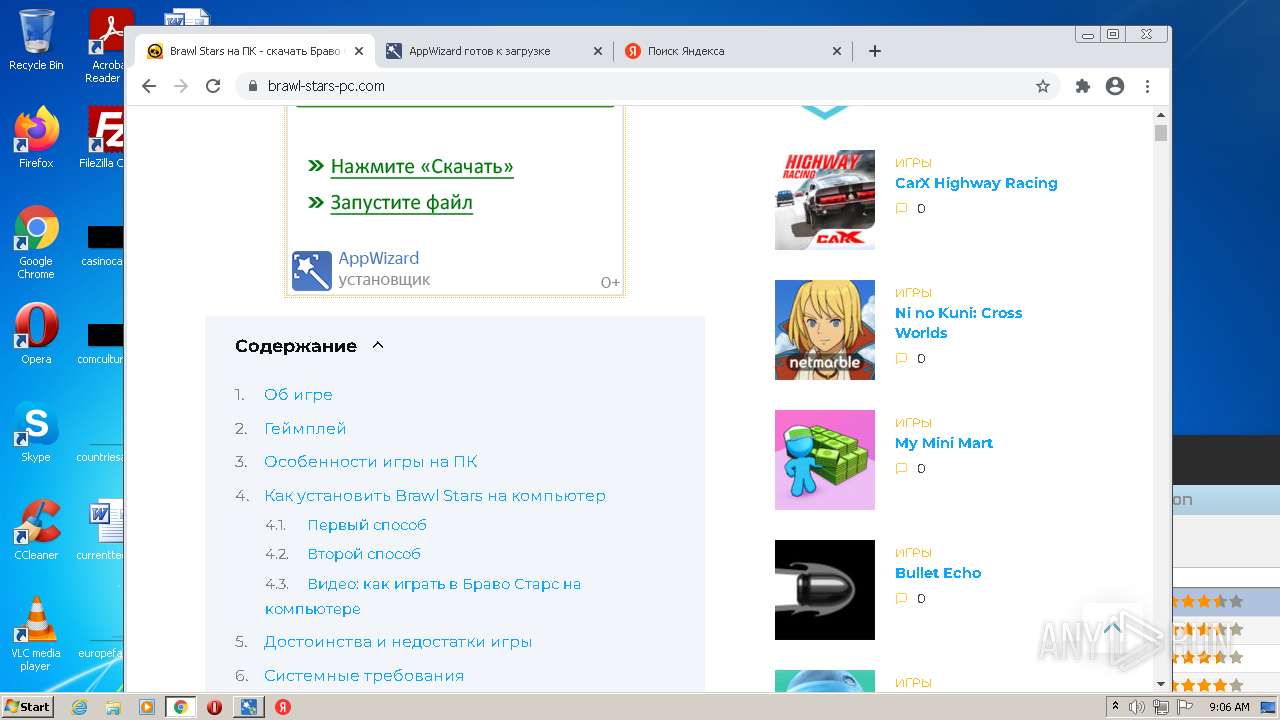The width and height of the screenshot is (1280, 720).
Task: Open the File Explorer taskbar icon
Action: point(113,707)
